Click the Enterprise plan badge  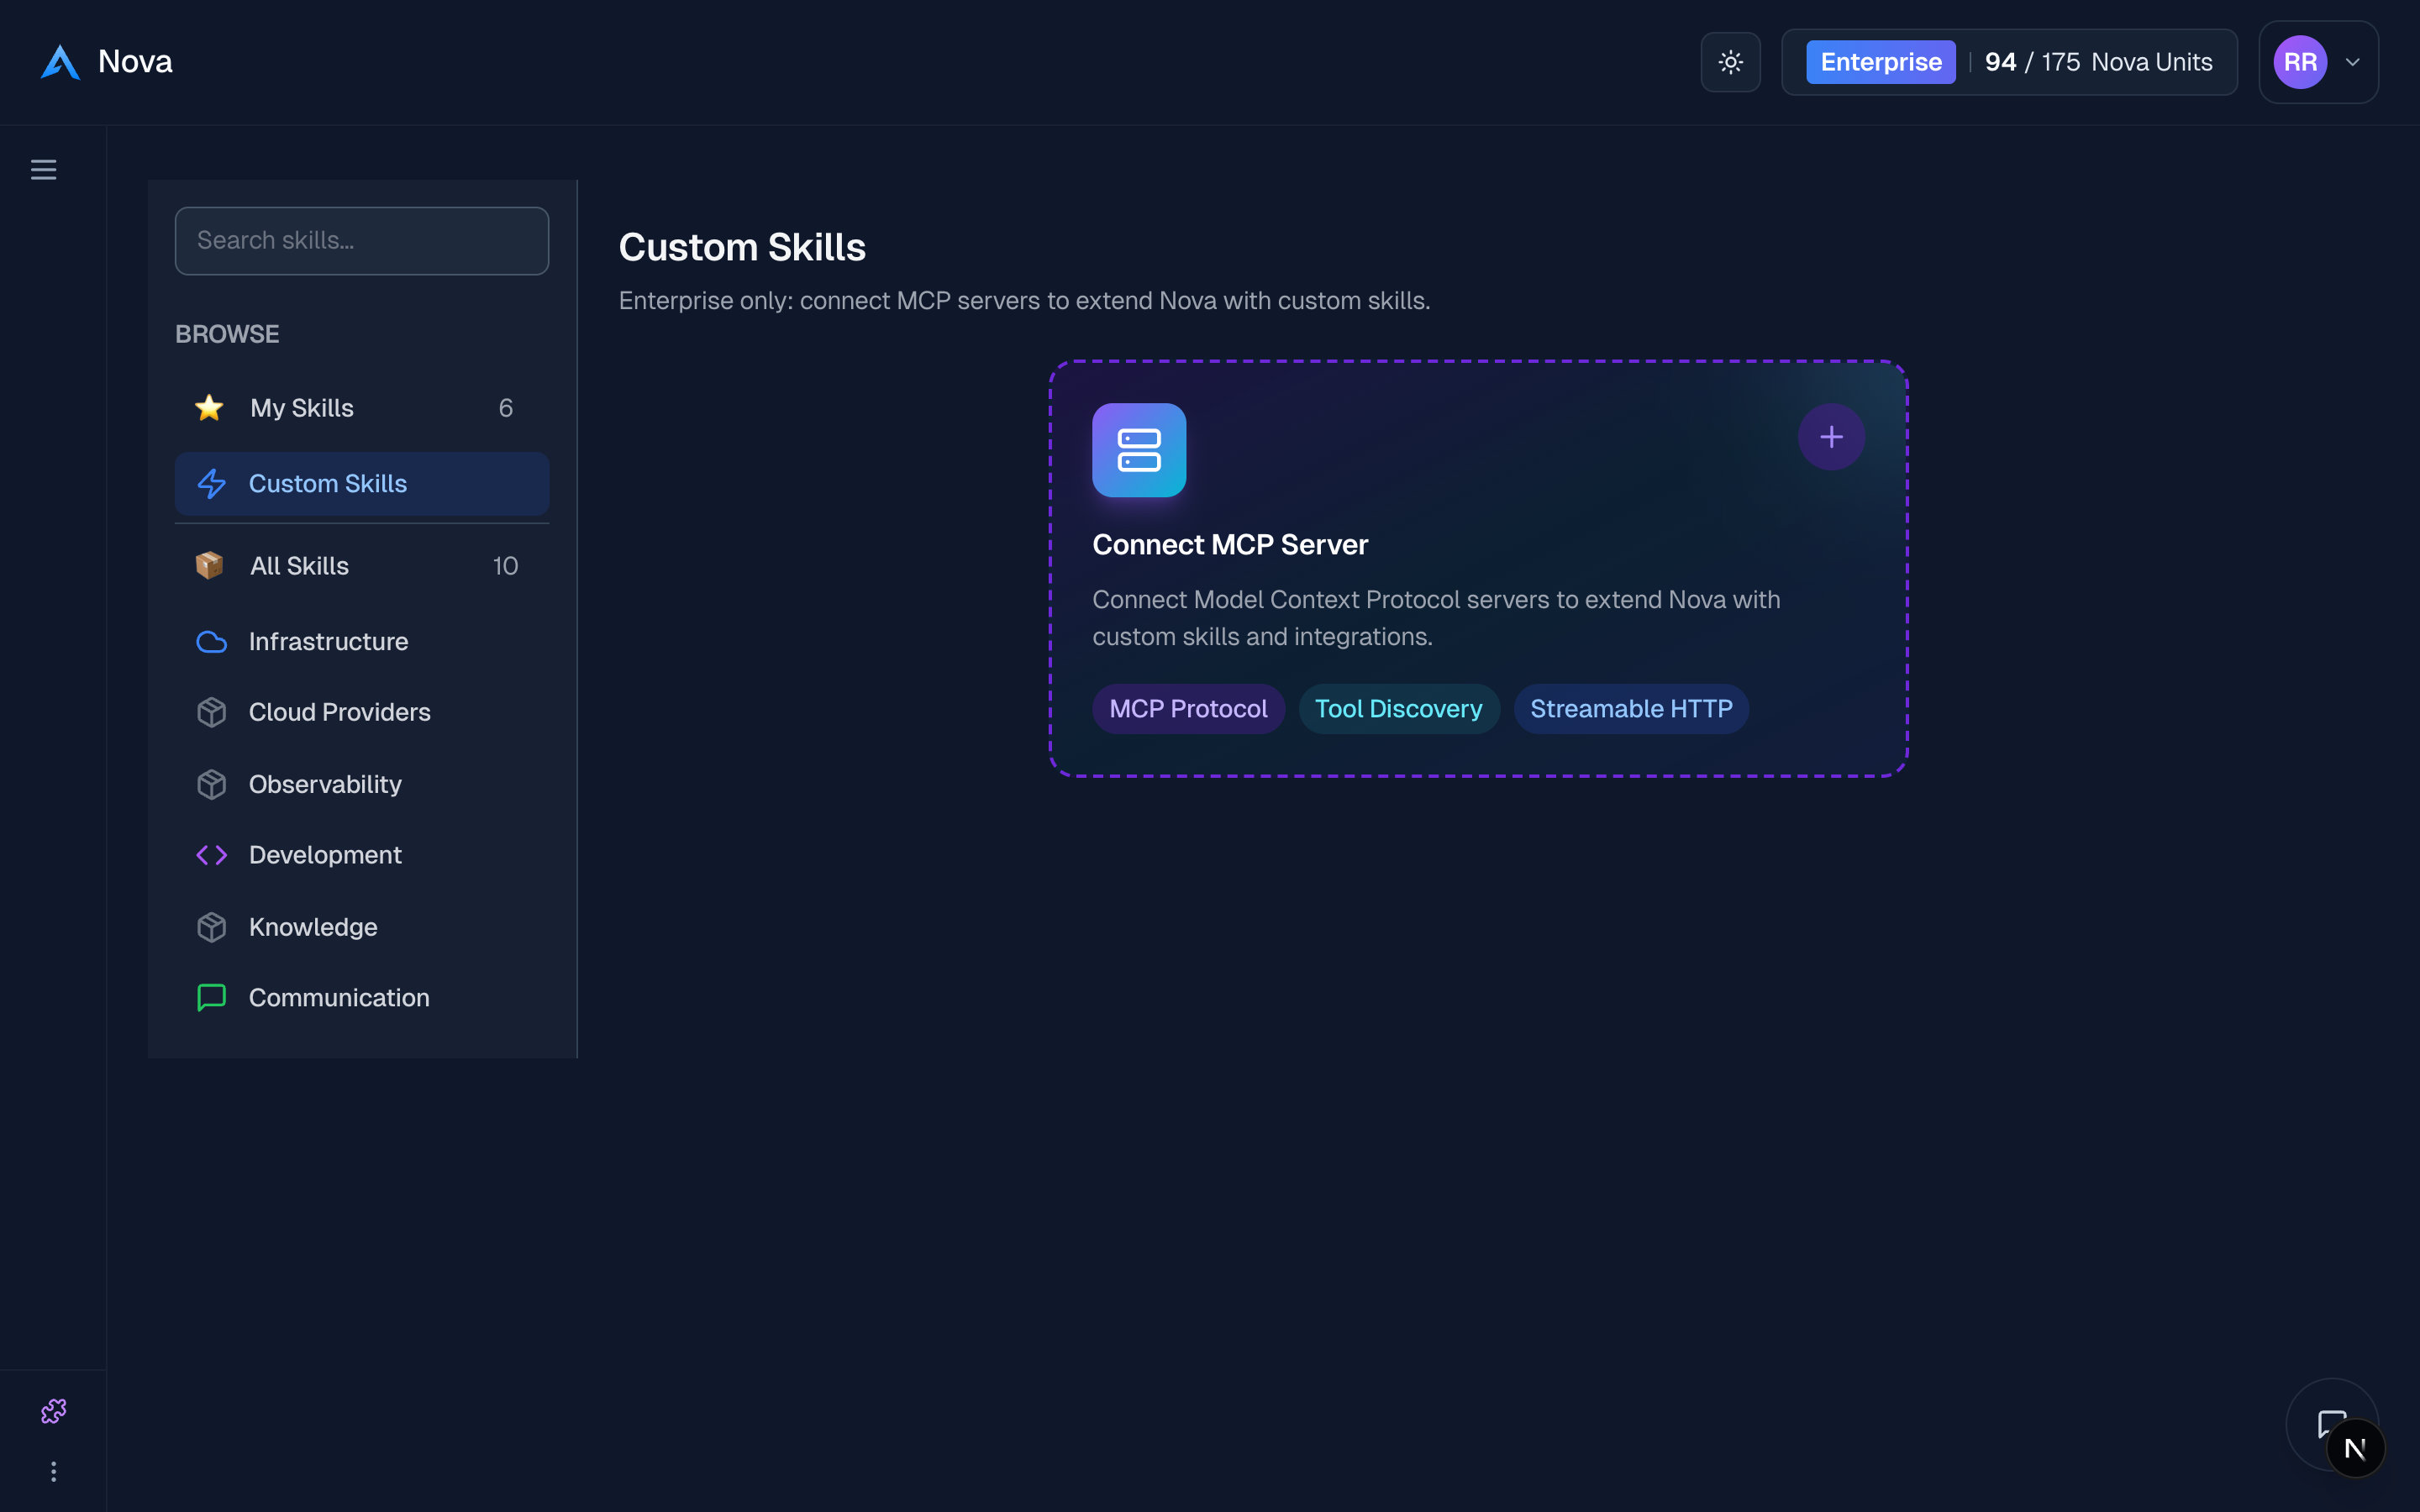pos(1880,62)
